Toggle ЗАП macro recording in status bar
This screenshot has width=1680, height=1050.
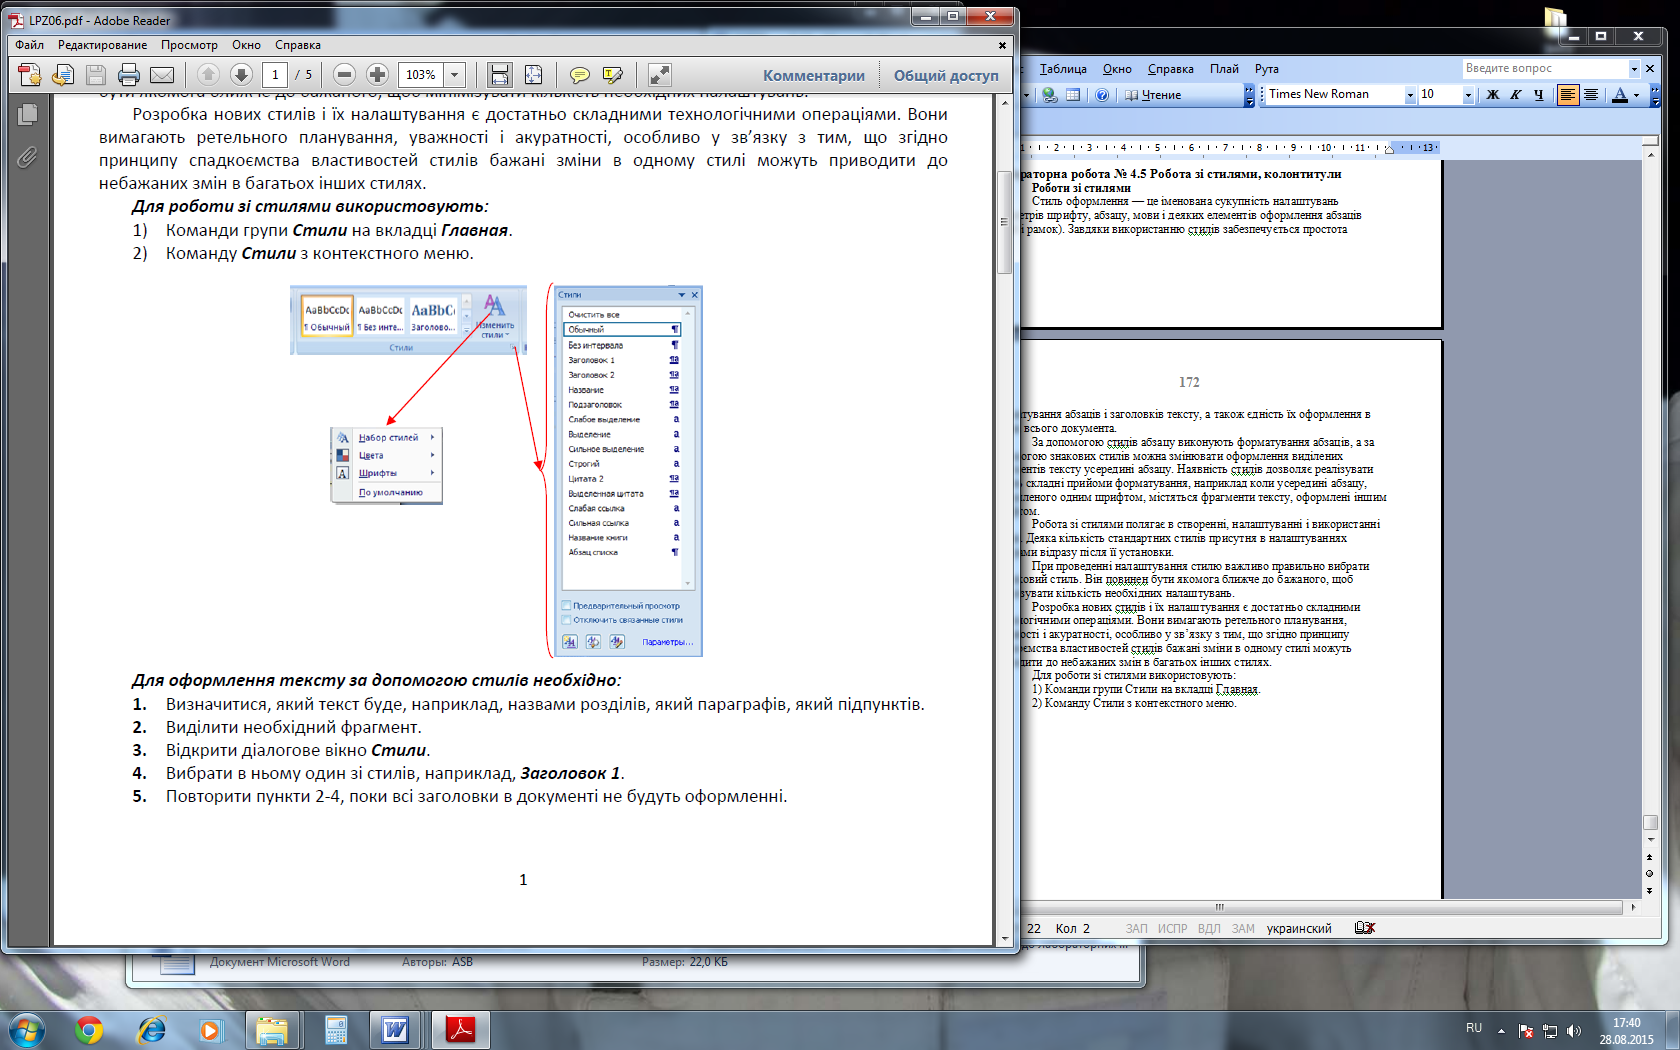click(x=1137, y=929)
